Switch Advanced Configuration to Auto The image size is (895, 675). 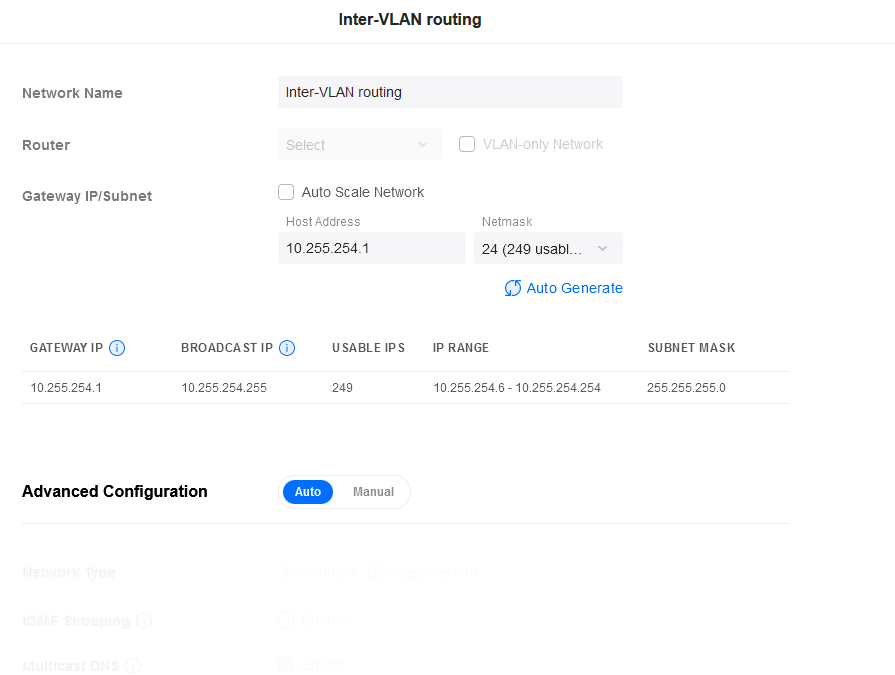[x=308, y=492]
